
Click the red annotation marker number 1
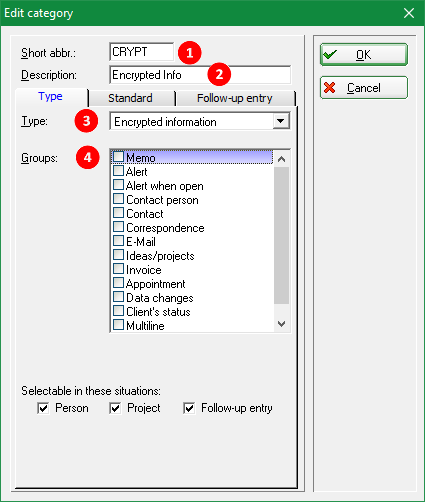[190, 53]
